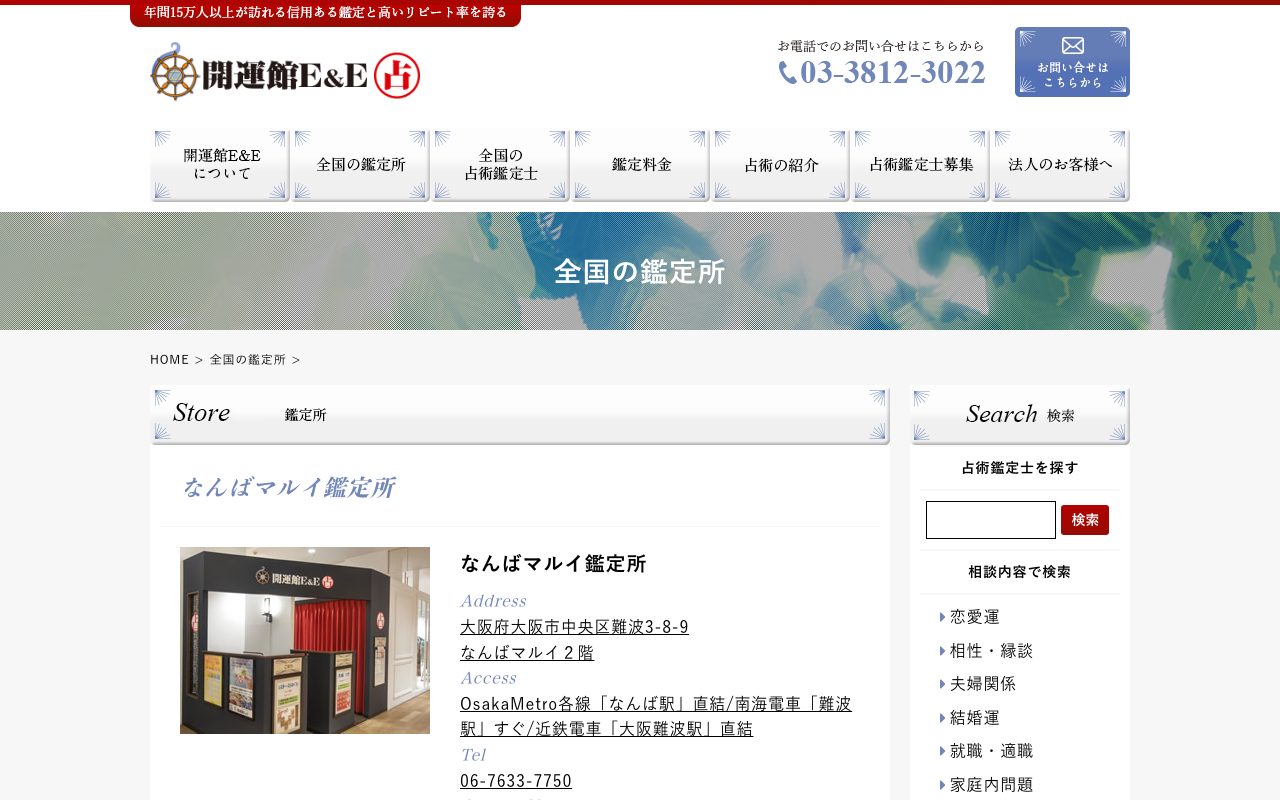Click the address 大阪府大阪市中央区難波3-8-9
Viewport: 1280px width, 800px height.
click(574, 627)
